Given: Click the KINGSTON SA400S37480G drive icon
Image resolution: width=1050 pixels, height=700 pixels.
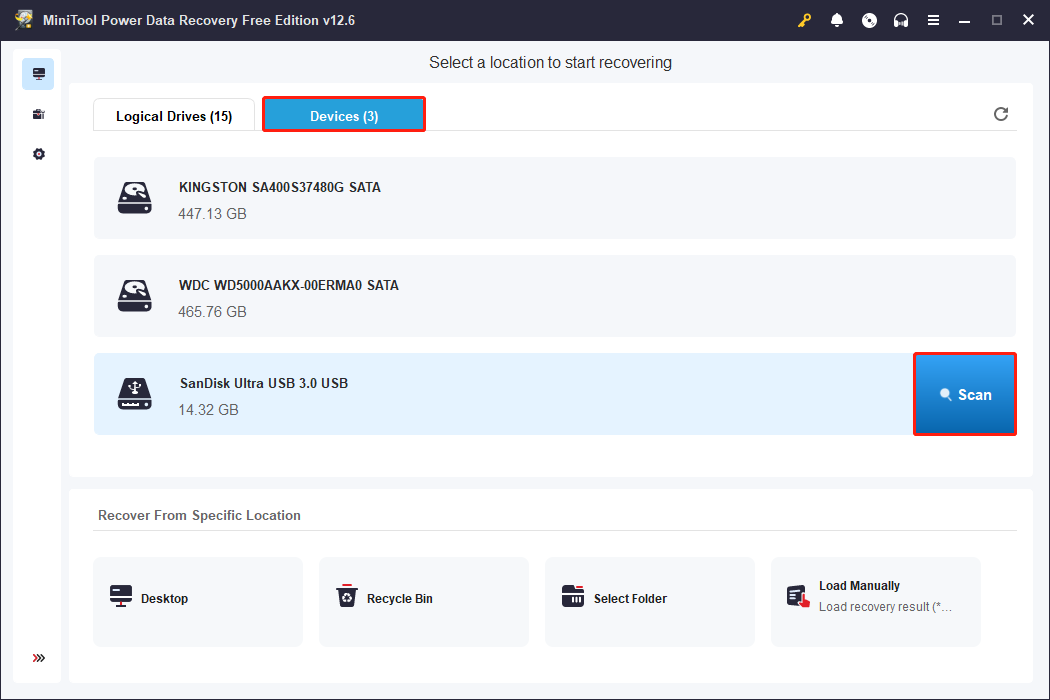Looking at the screenshot, I should tap(134, 197).
